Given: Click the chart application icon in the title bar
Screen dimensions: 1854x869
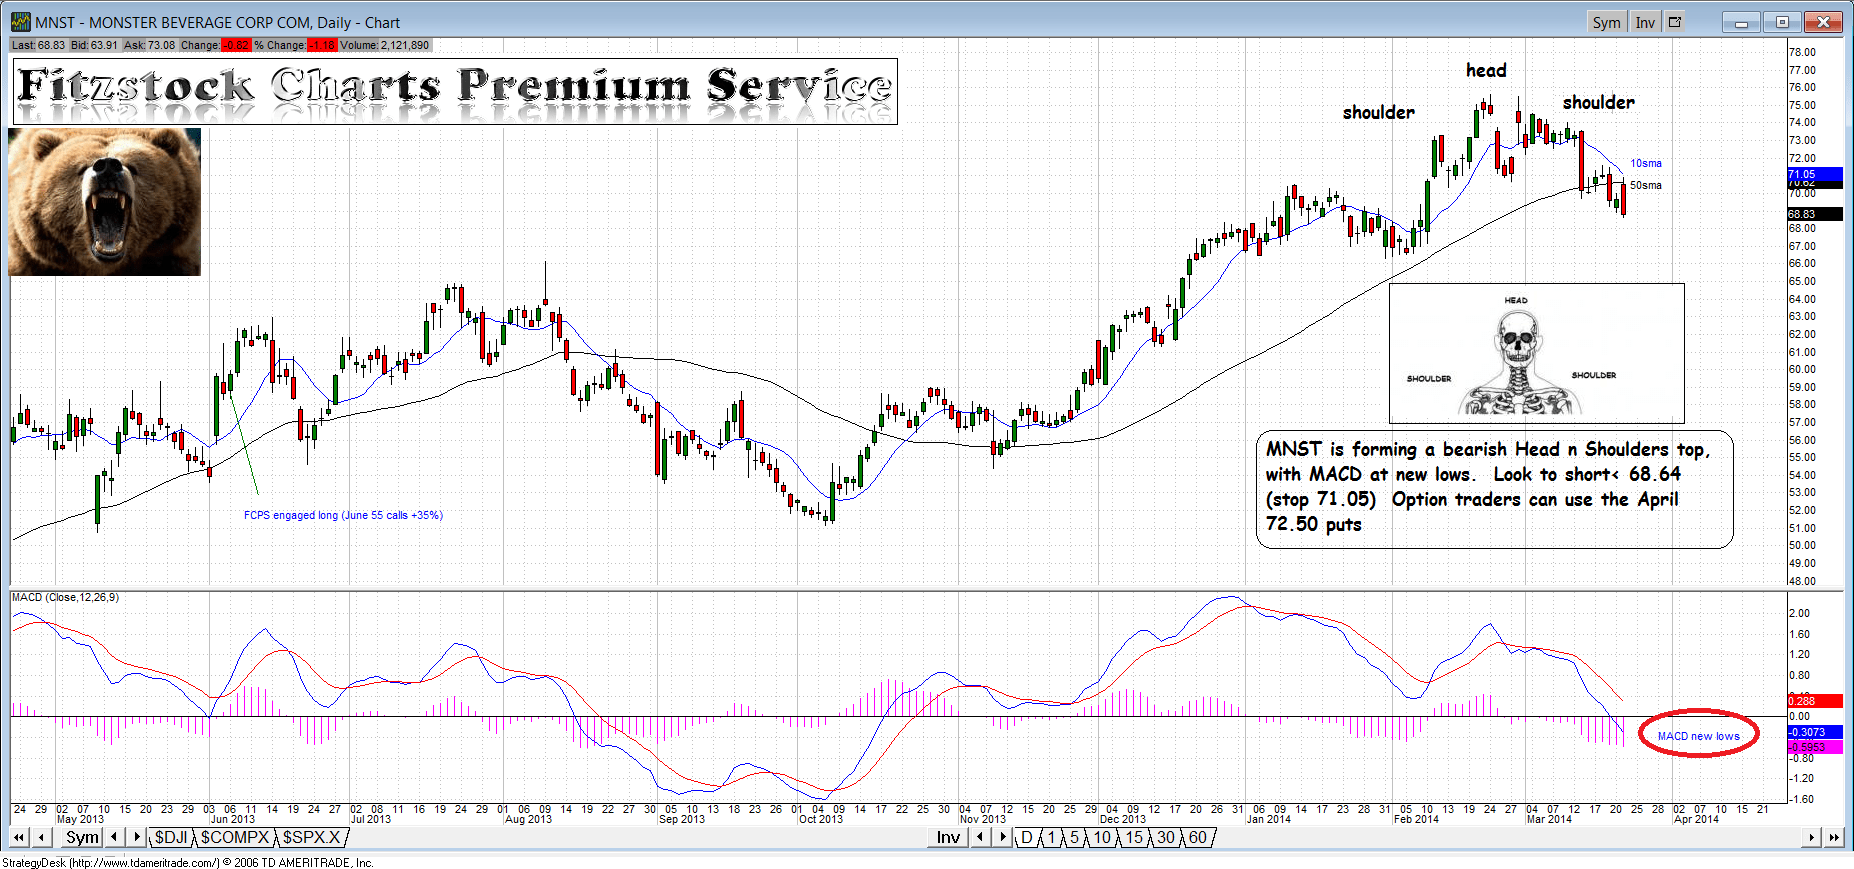Looking at the screenshot, I should coord(20,22).
